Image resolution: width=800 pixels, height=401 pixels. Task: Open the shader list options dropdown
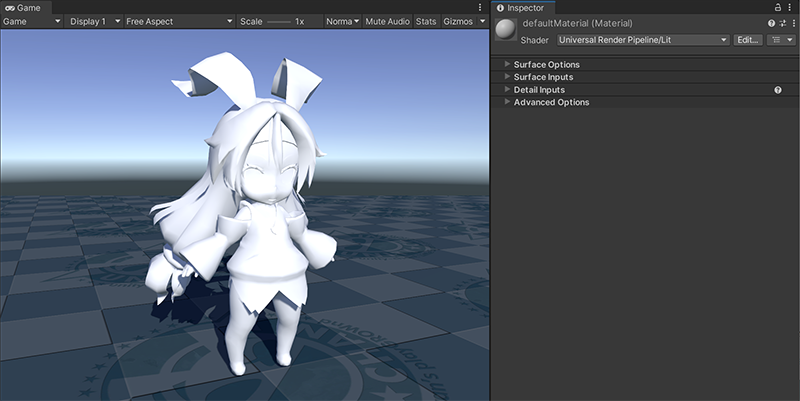coord(782,40)
